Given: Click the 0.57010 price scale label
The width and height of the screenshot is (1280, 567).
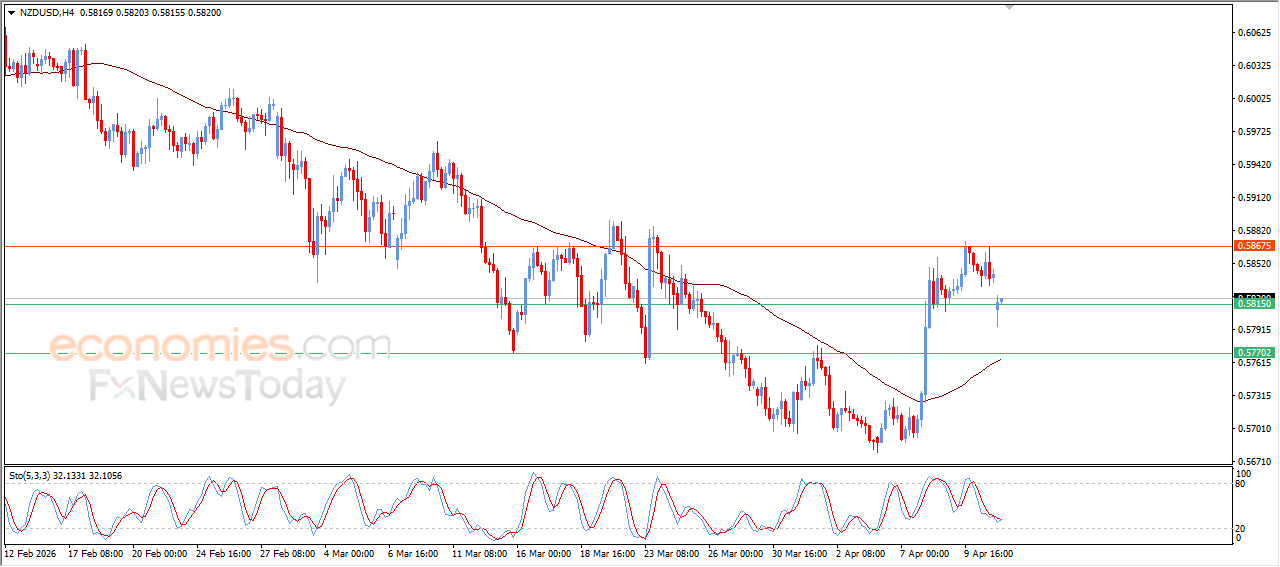Looking at the screenshot, I should (x=1254, y=429).
